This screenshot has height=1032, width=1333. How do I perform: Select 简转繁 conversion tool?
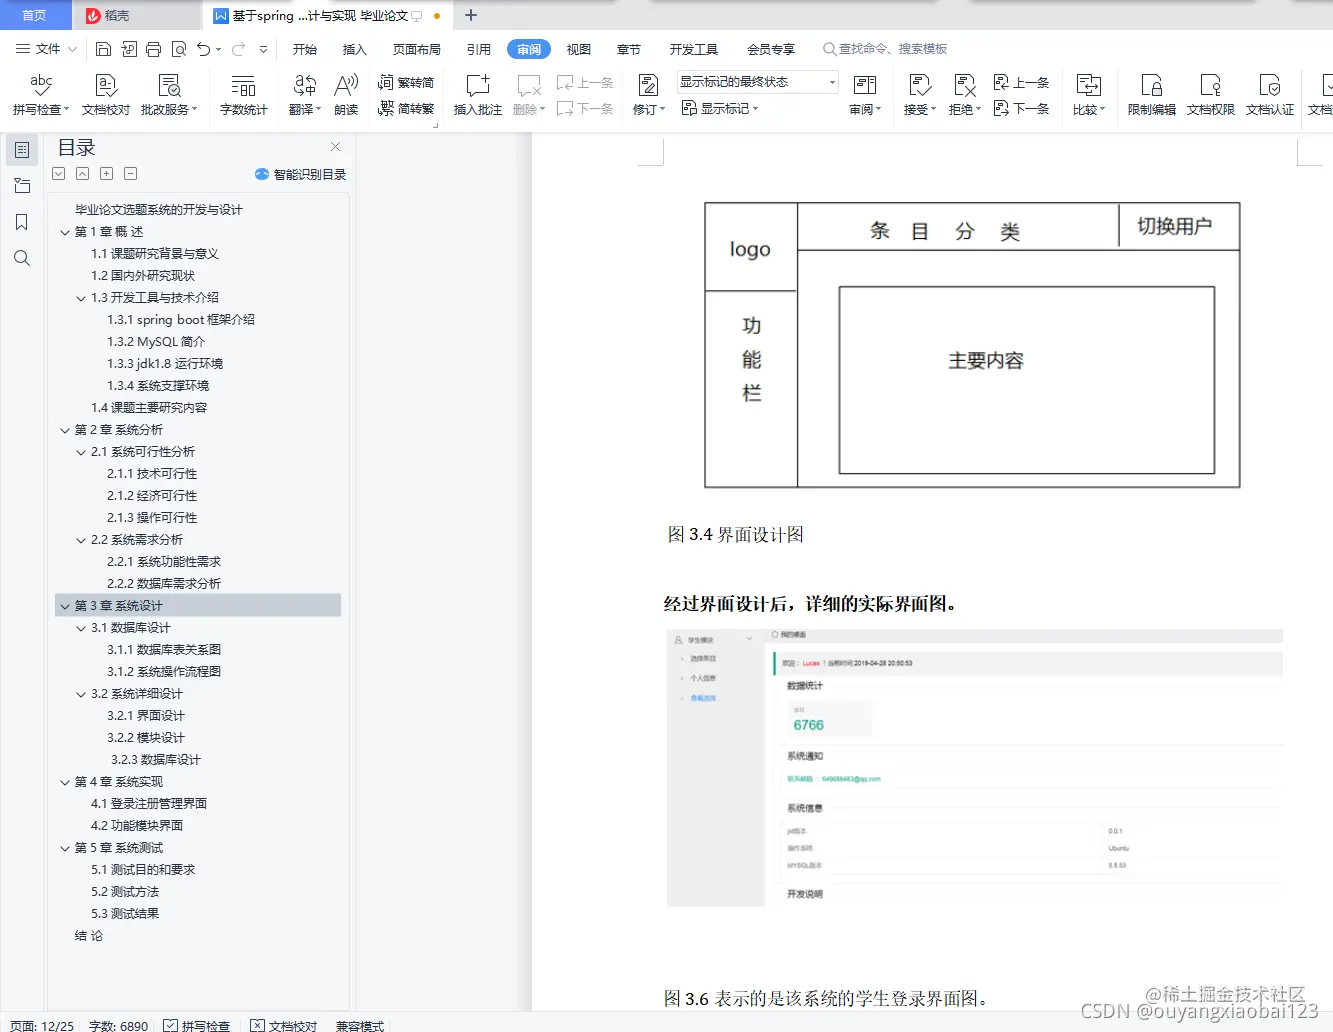(x=404, y=110)
